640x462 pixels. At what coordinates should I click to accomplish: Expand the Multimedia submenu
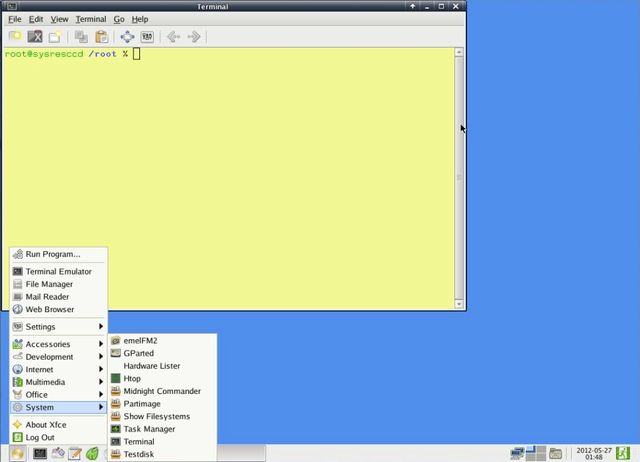tap(56, 382)
